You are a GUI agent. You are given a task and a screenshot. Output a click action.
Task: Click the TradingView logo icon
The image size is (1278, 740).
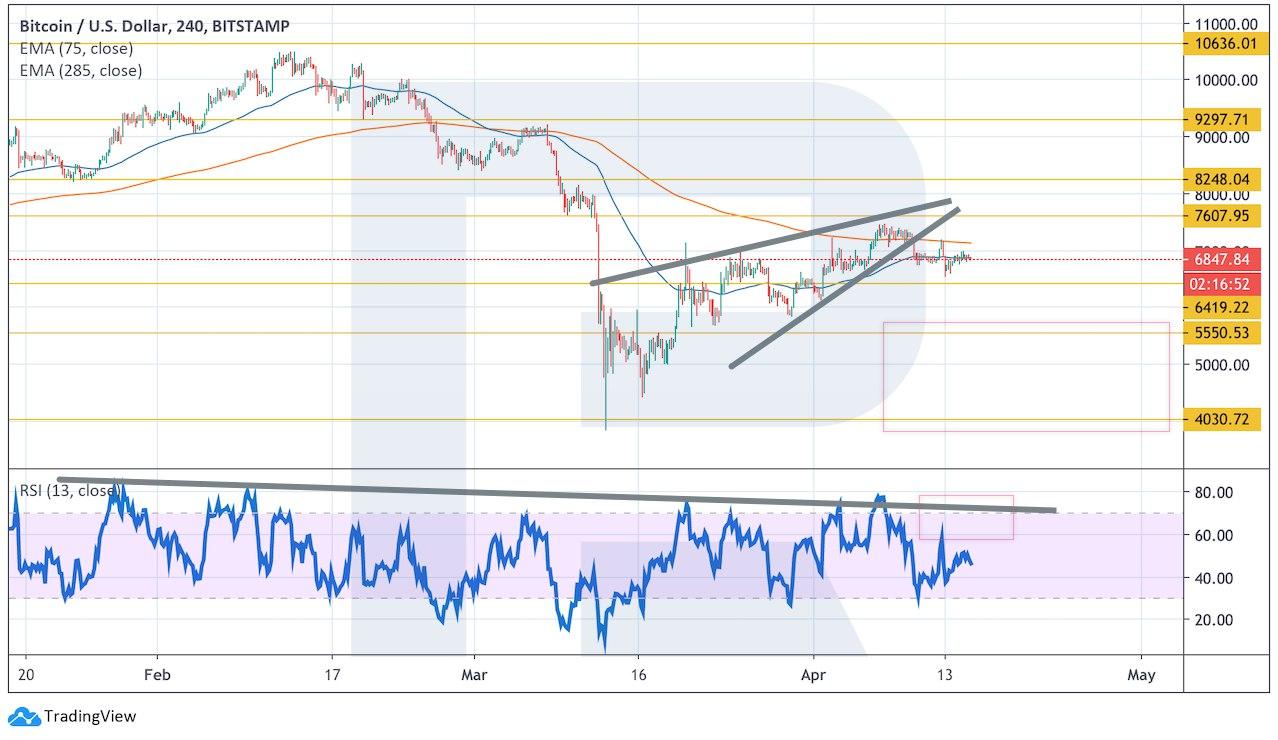[23, 716]
